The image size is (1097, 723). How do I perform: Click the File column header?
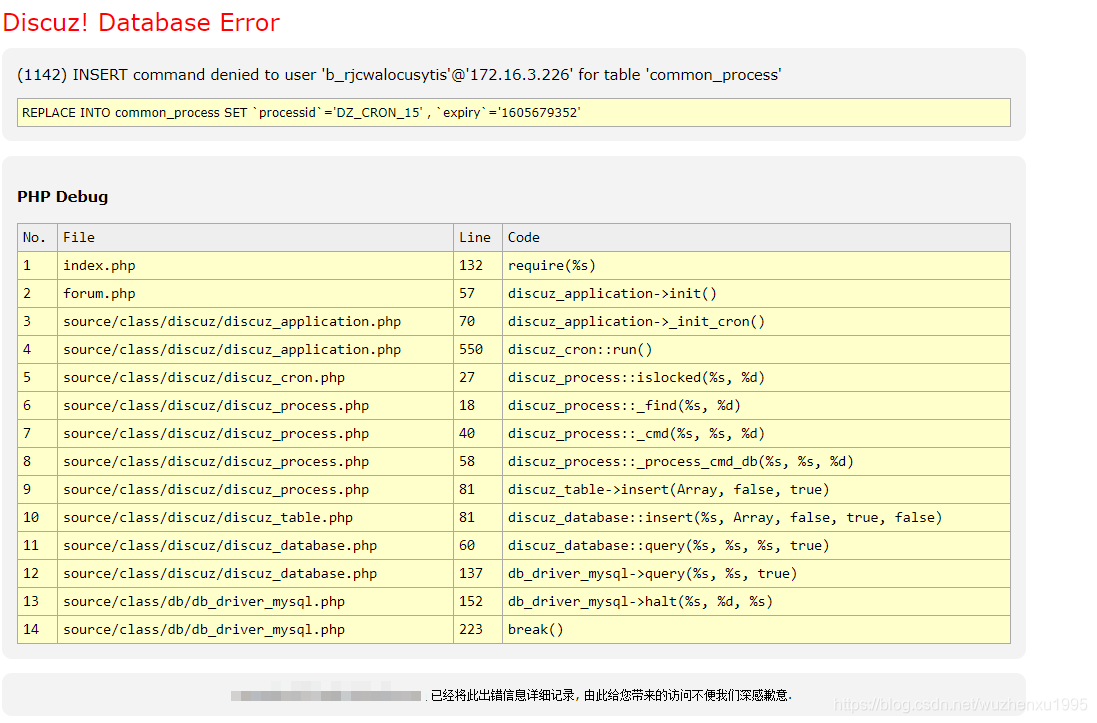(255, 238)
